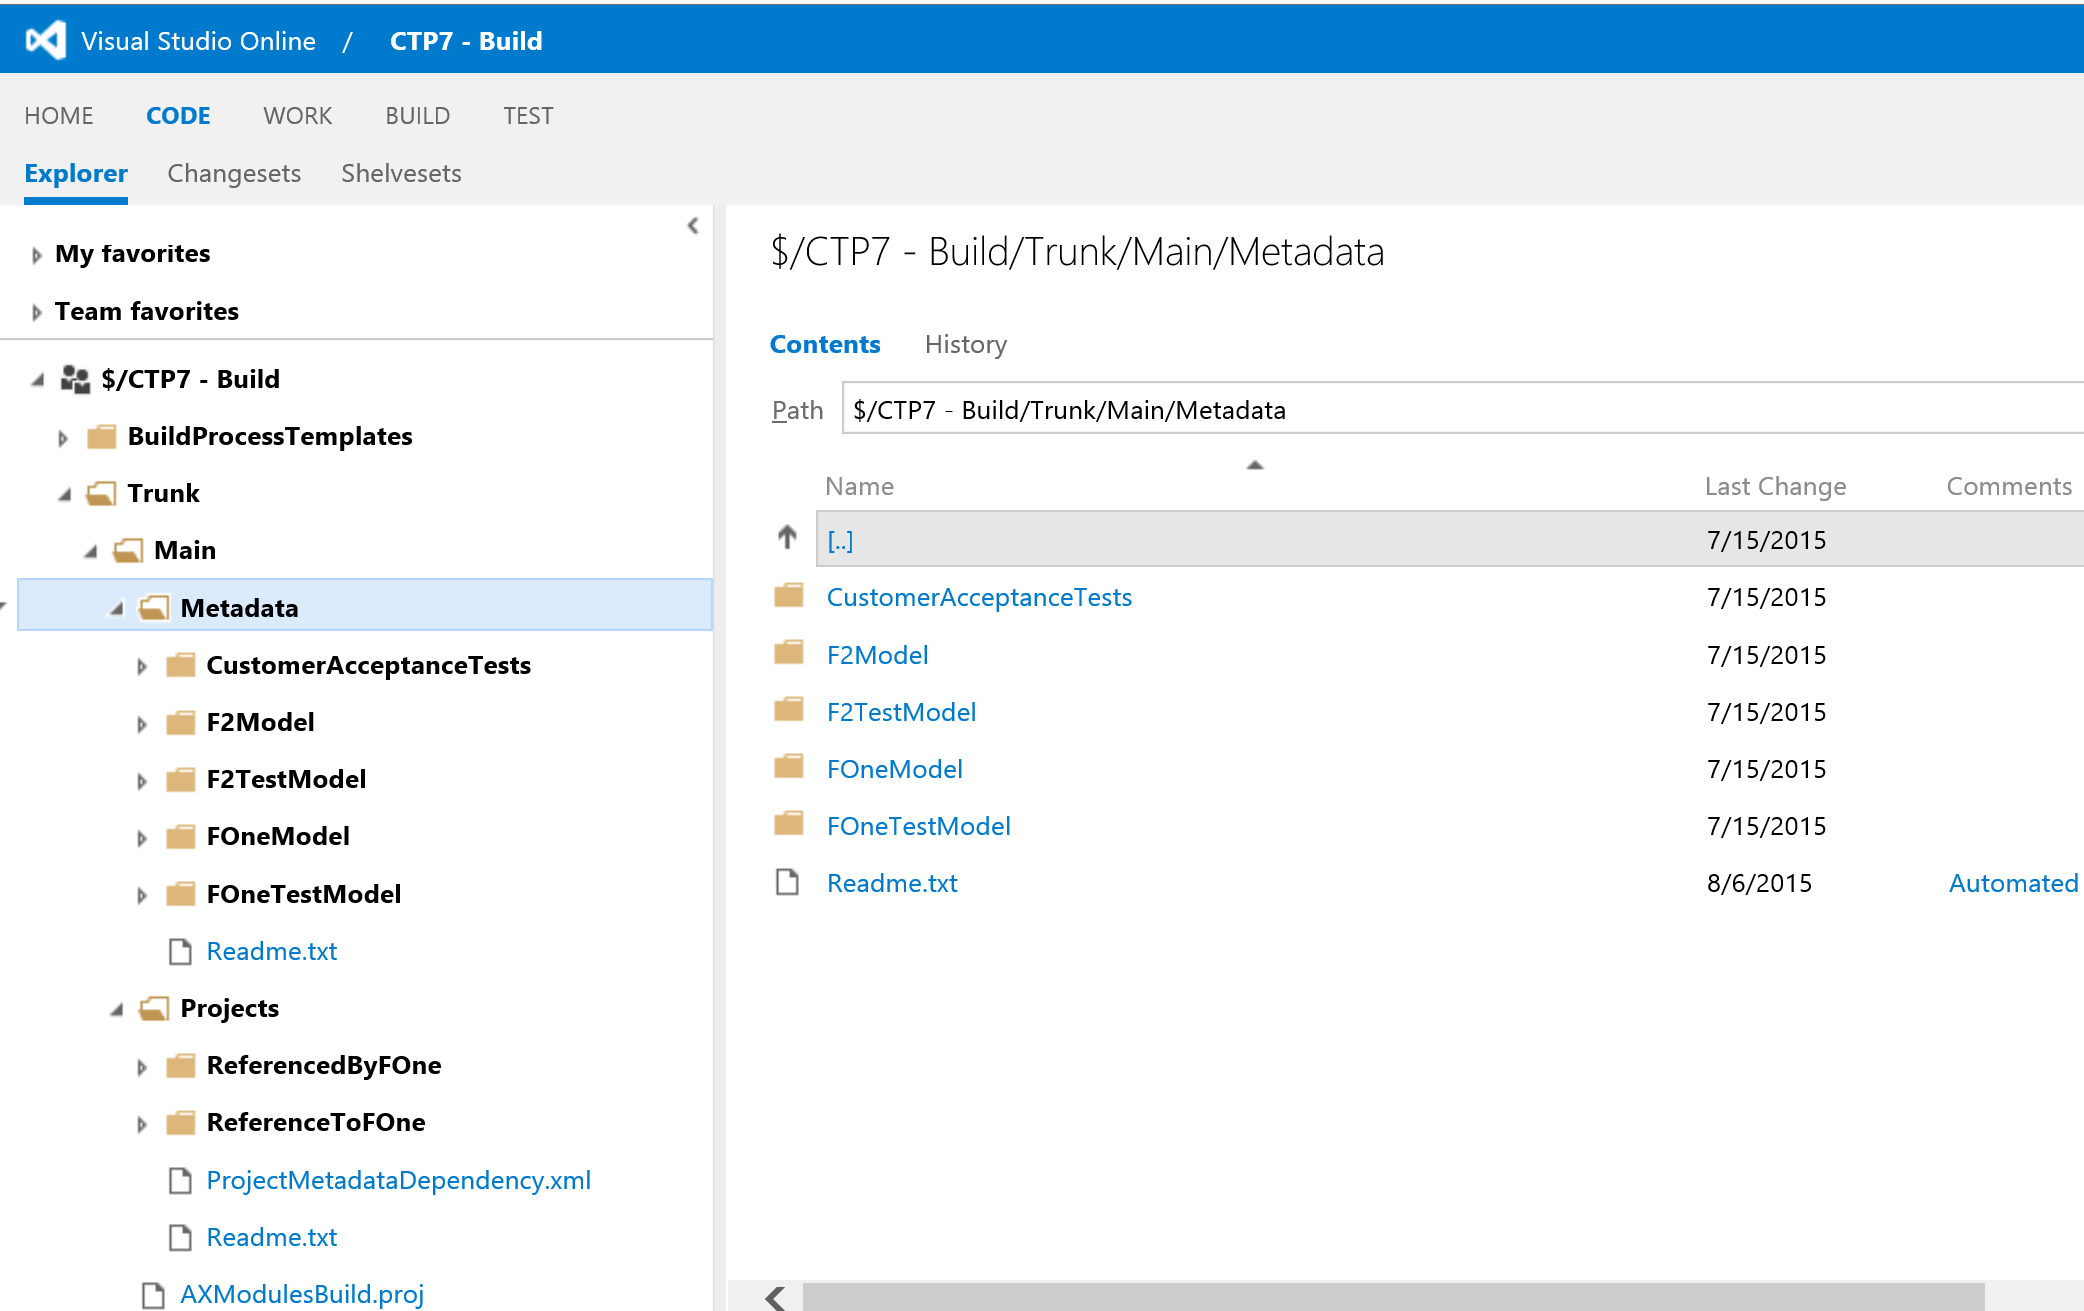Click the Path input field
Image resolution: width=2084 pixels, height=1311 pixels.
[1465, 411]
